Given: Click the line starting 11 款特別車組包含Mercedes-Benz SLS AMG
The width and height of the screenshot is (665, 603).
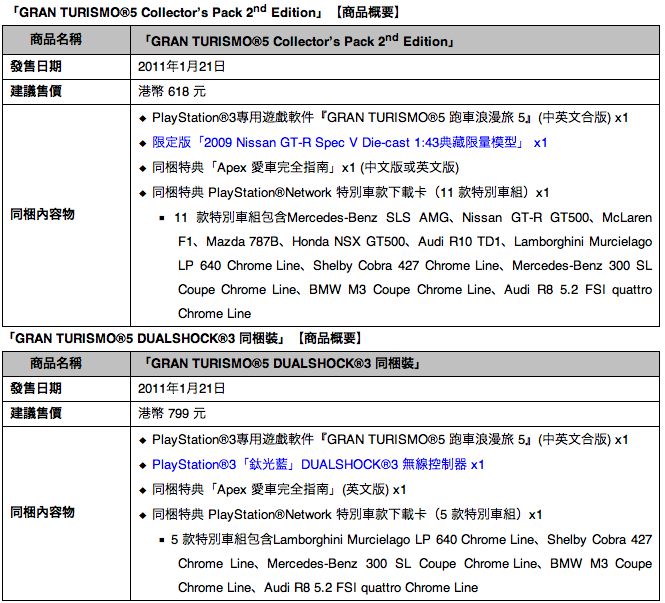Looking at the screenshot, I should pyautogui.click(x=413, y=218).
